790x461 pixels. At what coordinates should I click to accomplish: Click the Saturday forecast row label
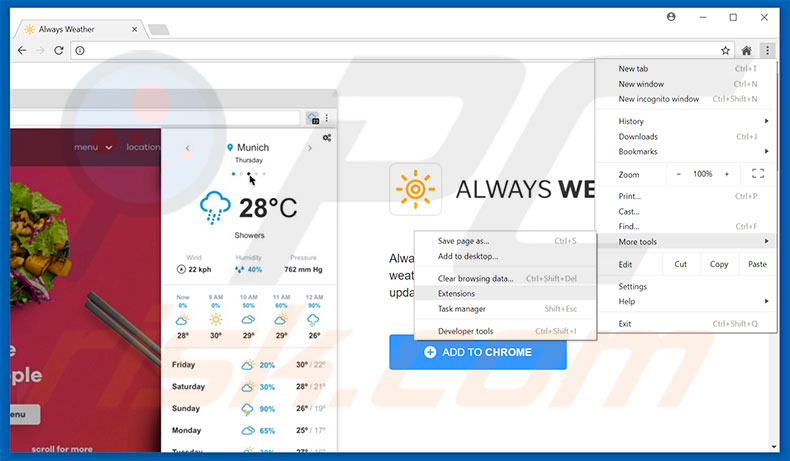[x=188, y=386]
